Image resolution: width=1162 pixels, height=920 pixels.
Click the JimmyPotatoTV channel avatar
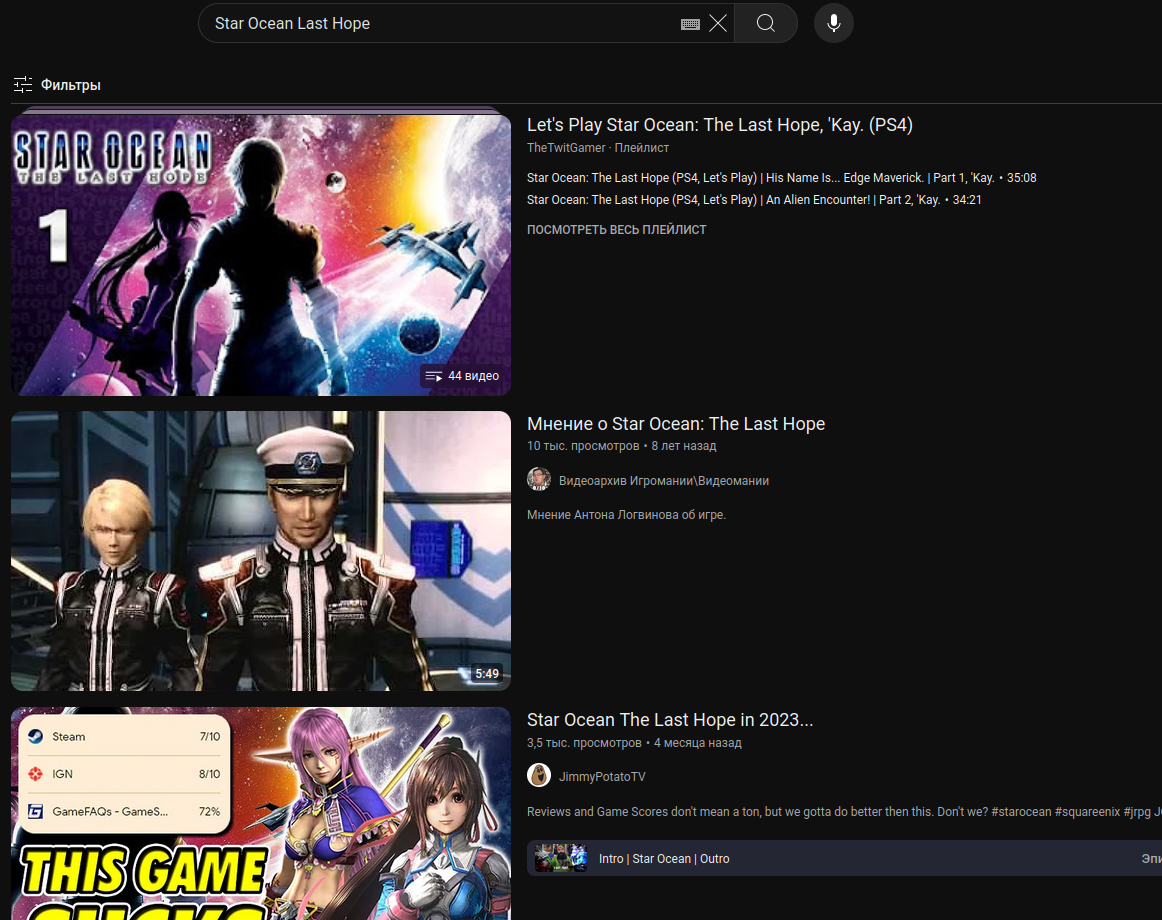point(539,775)
